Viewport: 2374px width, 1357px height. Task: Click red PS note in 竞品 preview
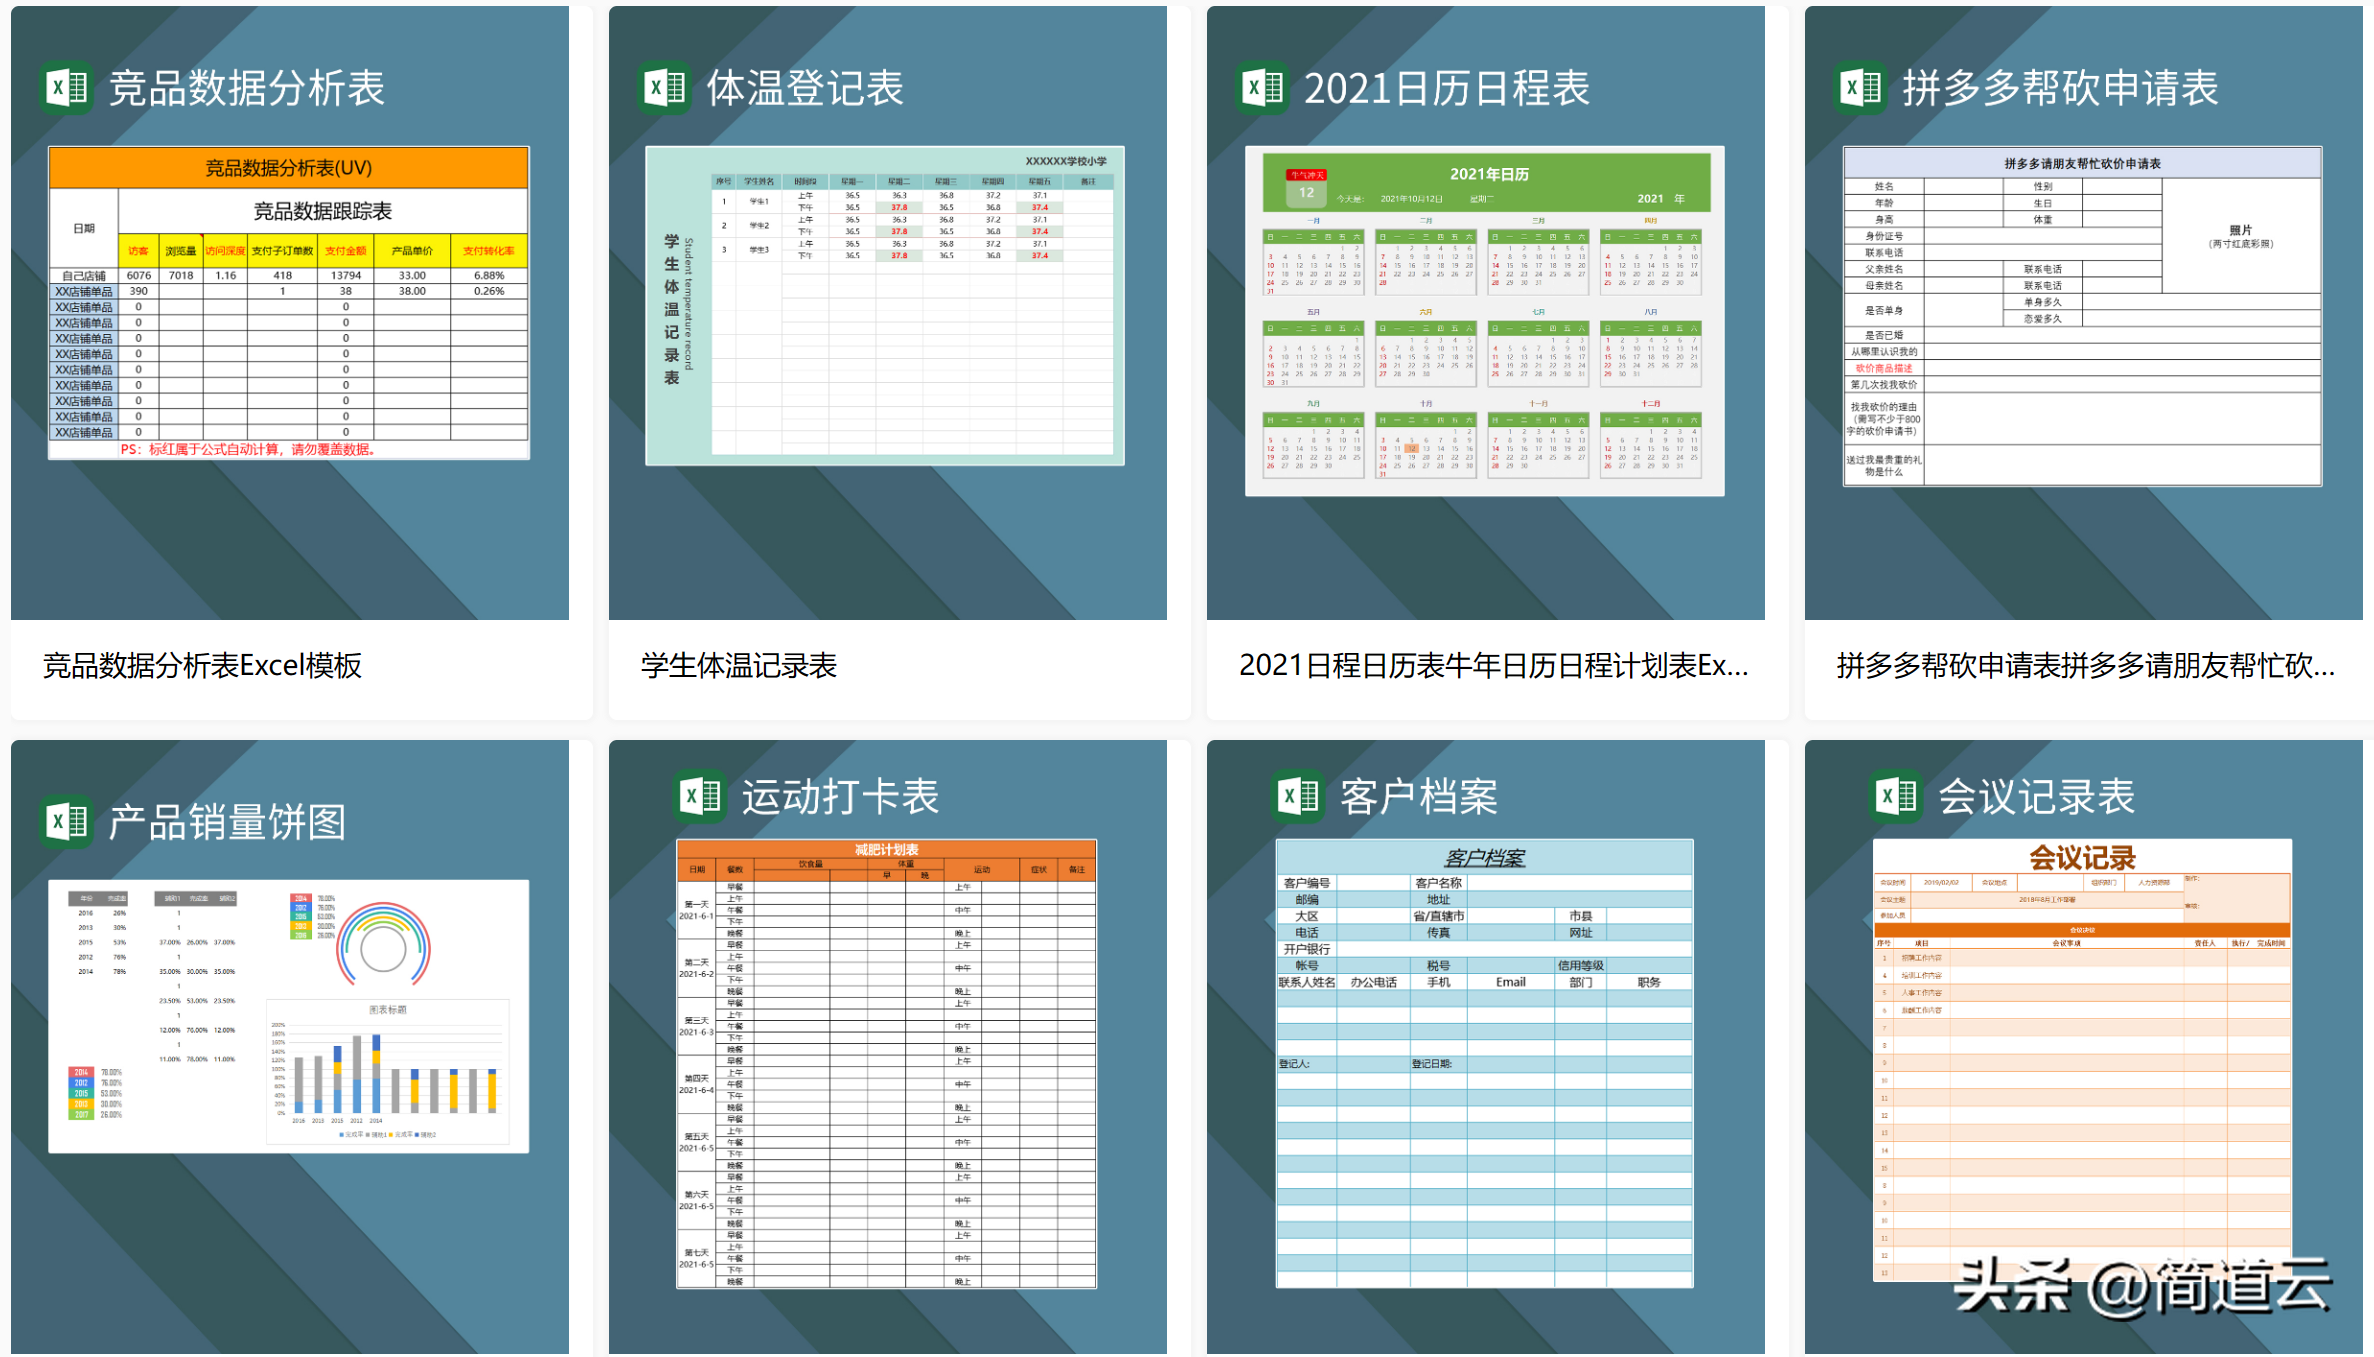point(248,450)
